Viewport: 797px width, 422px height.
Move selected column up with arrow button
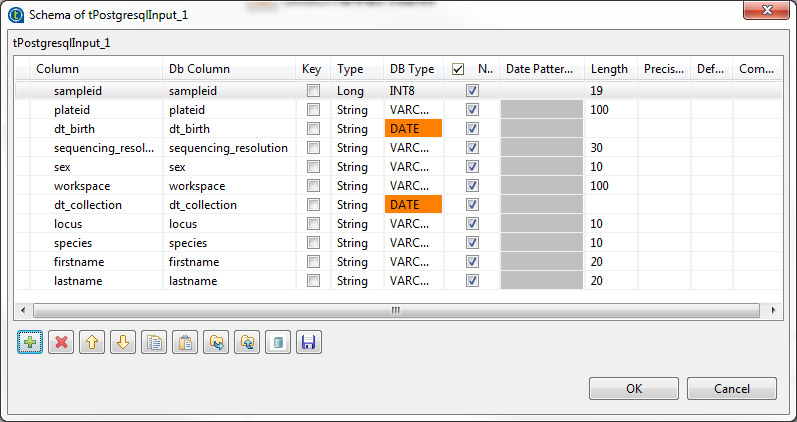click(92, 343)
